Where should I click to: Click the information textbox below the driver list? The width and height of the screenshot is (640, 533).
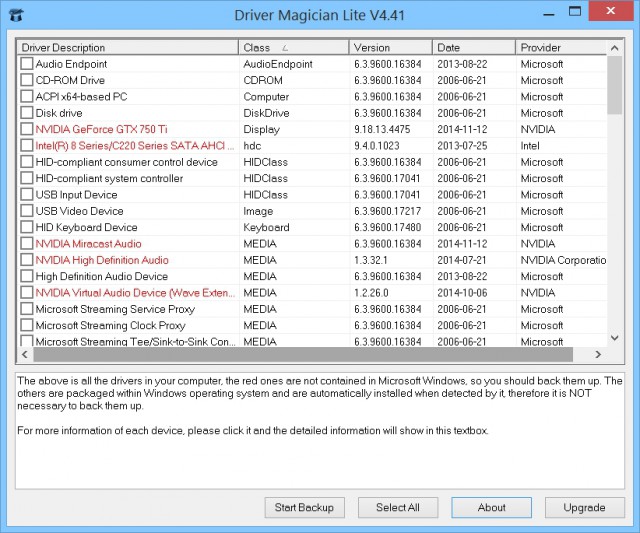[x=320, y=431]
